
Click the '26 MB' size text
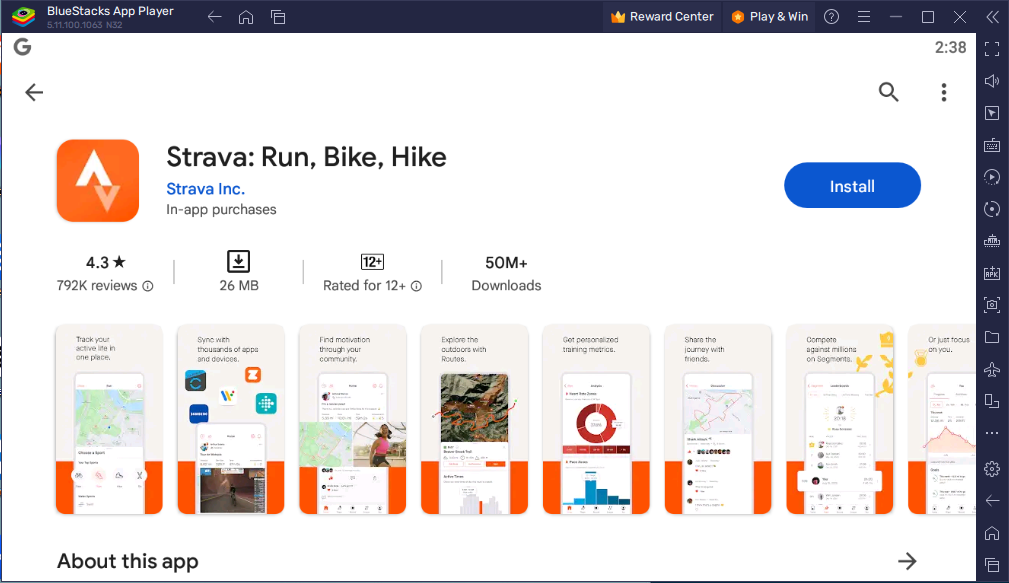tap(239, 286)
